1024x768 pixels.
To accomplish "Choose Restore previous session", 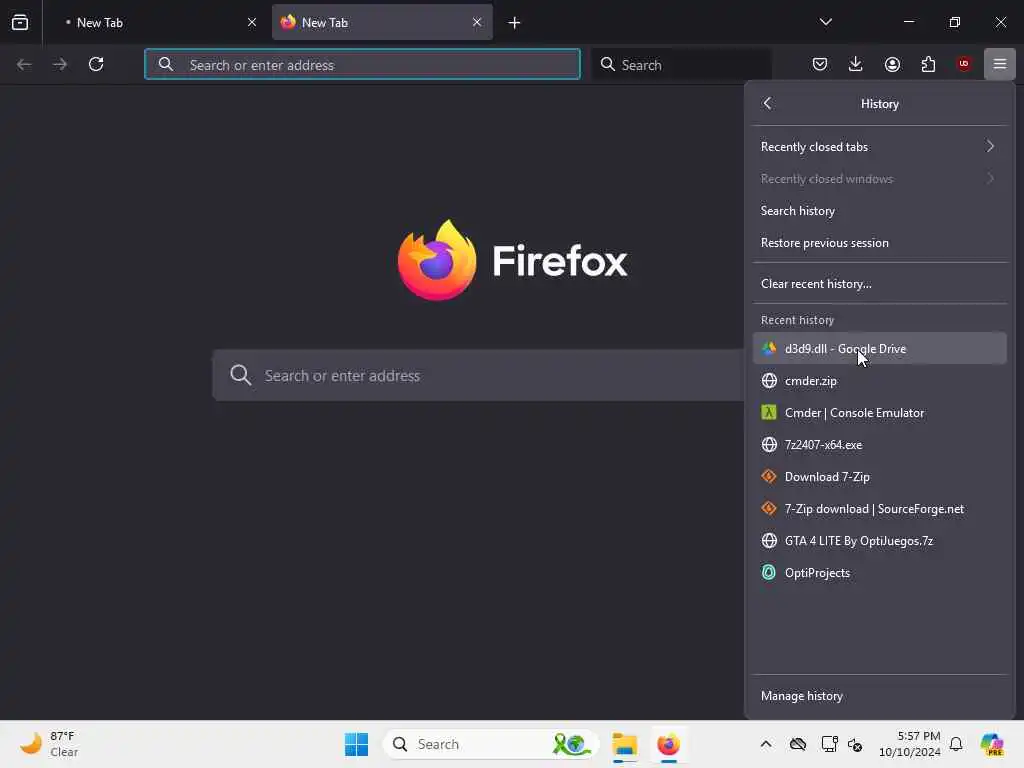I will click(879, 243).
